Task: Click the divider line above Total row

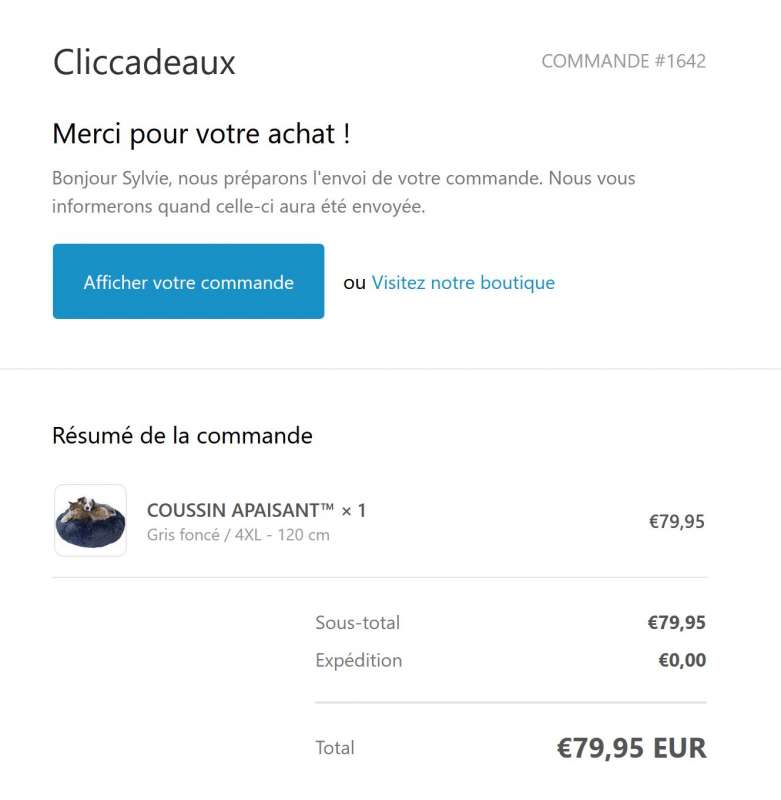Action: click(511, 703)
